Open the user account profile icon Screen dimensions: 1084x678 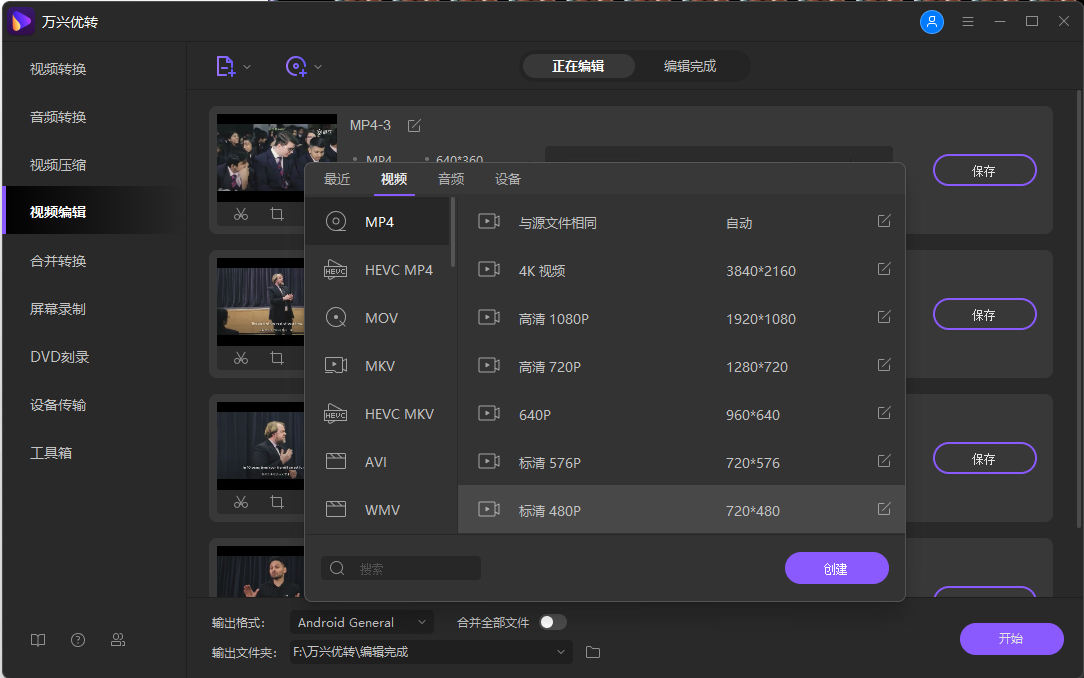point(932,21)
